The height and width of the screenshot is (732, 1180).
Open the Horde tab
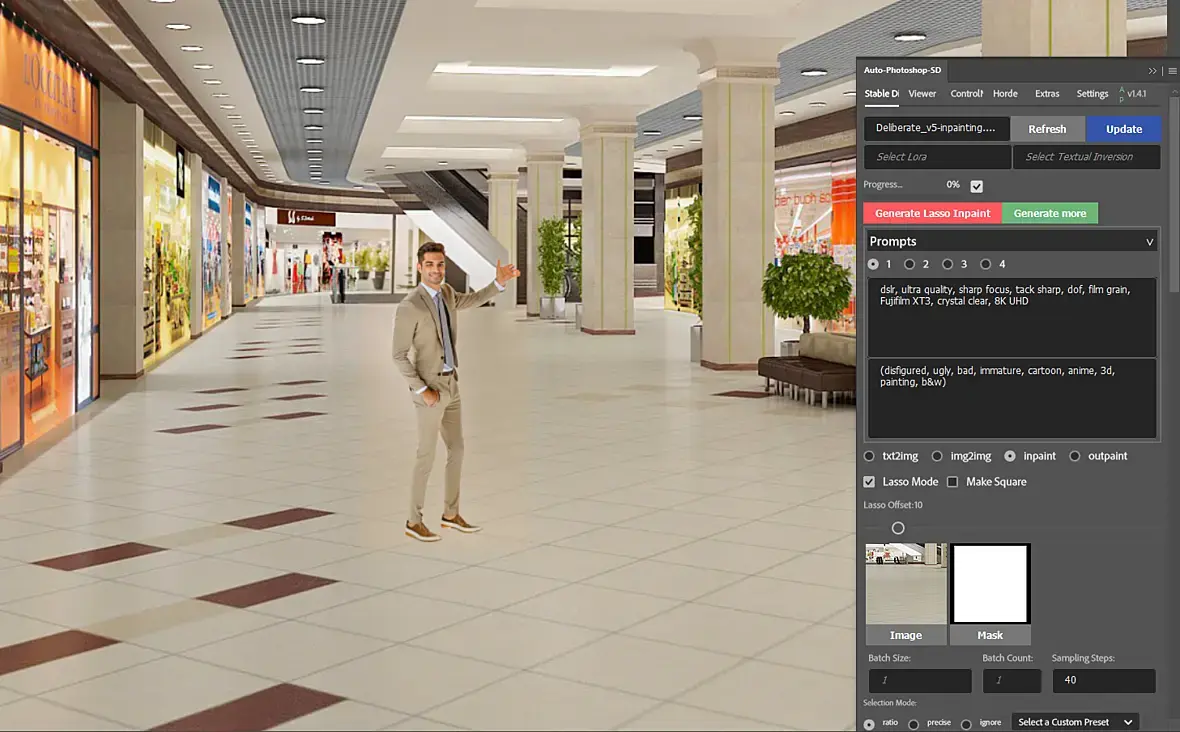[x=1005, y=94]
